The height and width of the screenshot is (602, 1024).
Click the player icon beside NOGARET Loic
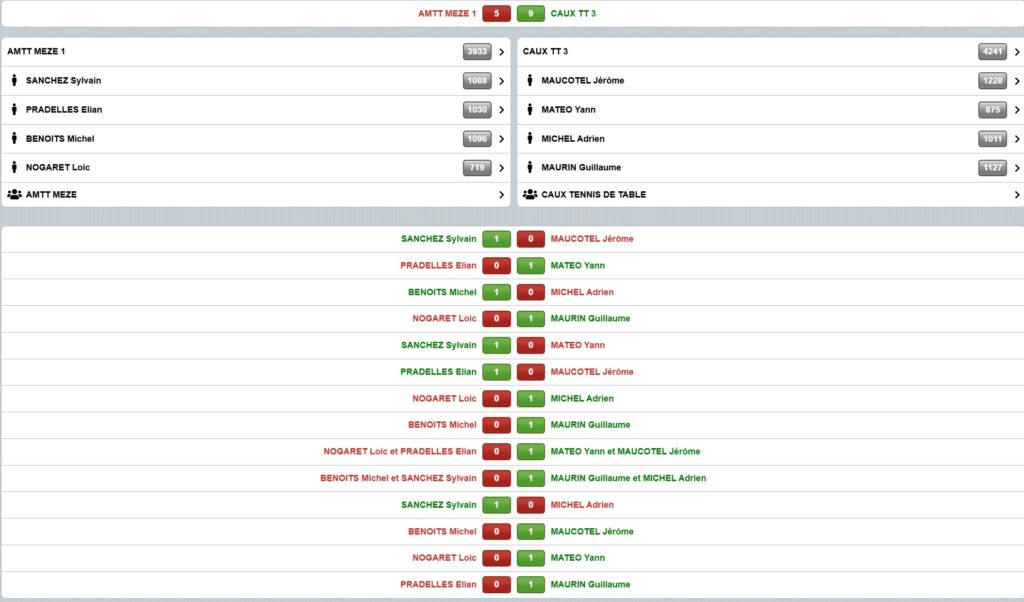pos(15,168)
